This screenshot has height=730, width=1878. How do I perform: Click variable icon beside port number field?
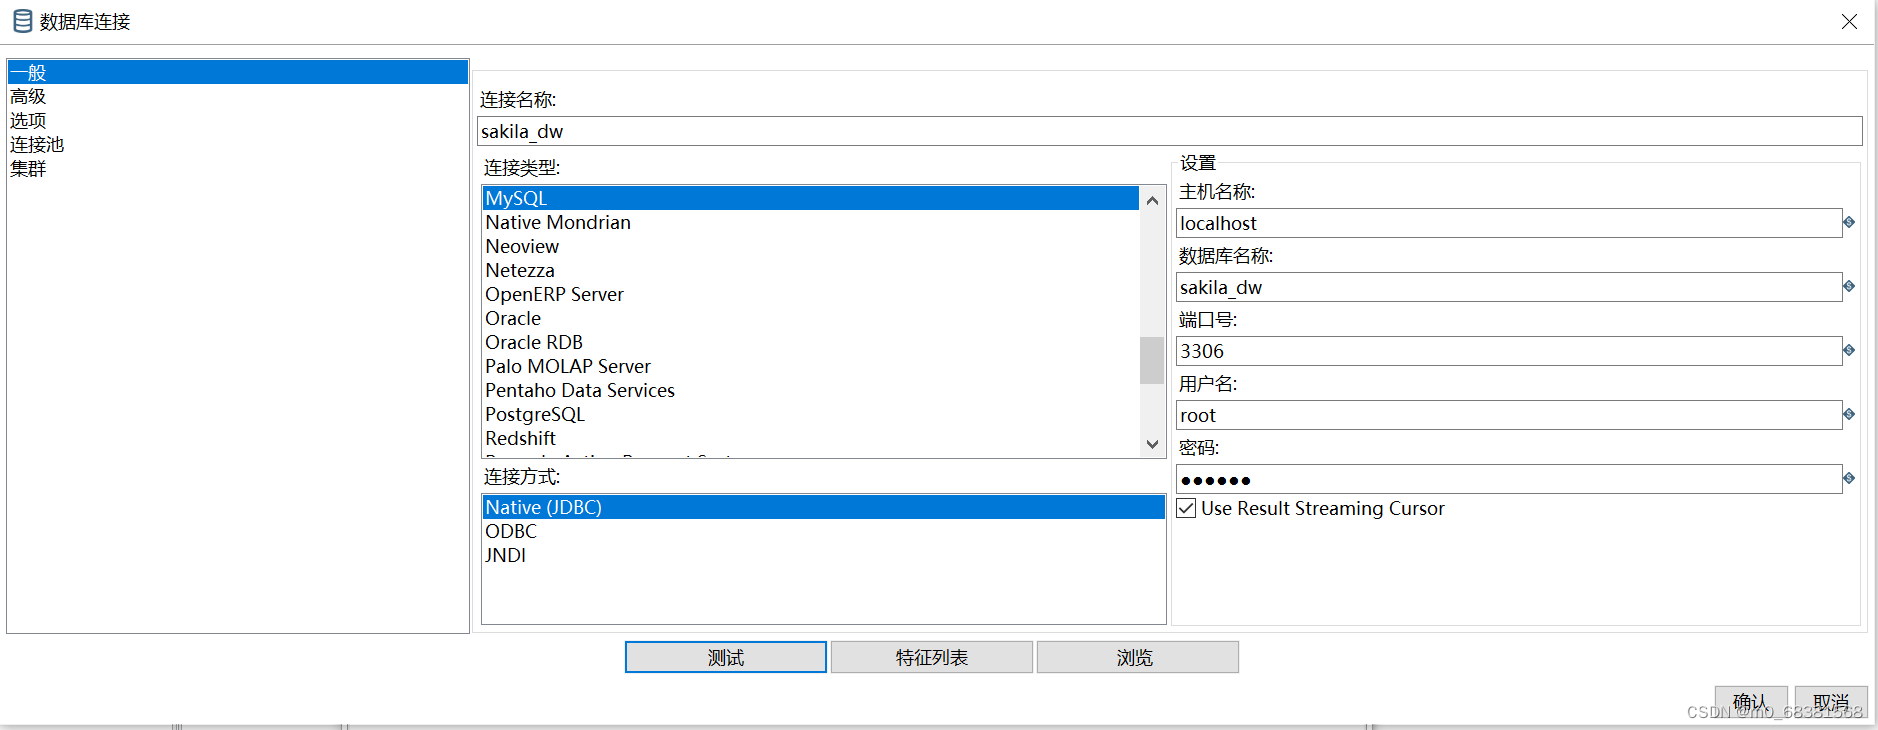pos(1849,350)
